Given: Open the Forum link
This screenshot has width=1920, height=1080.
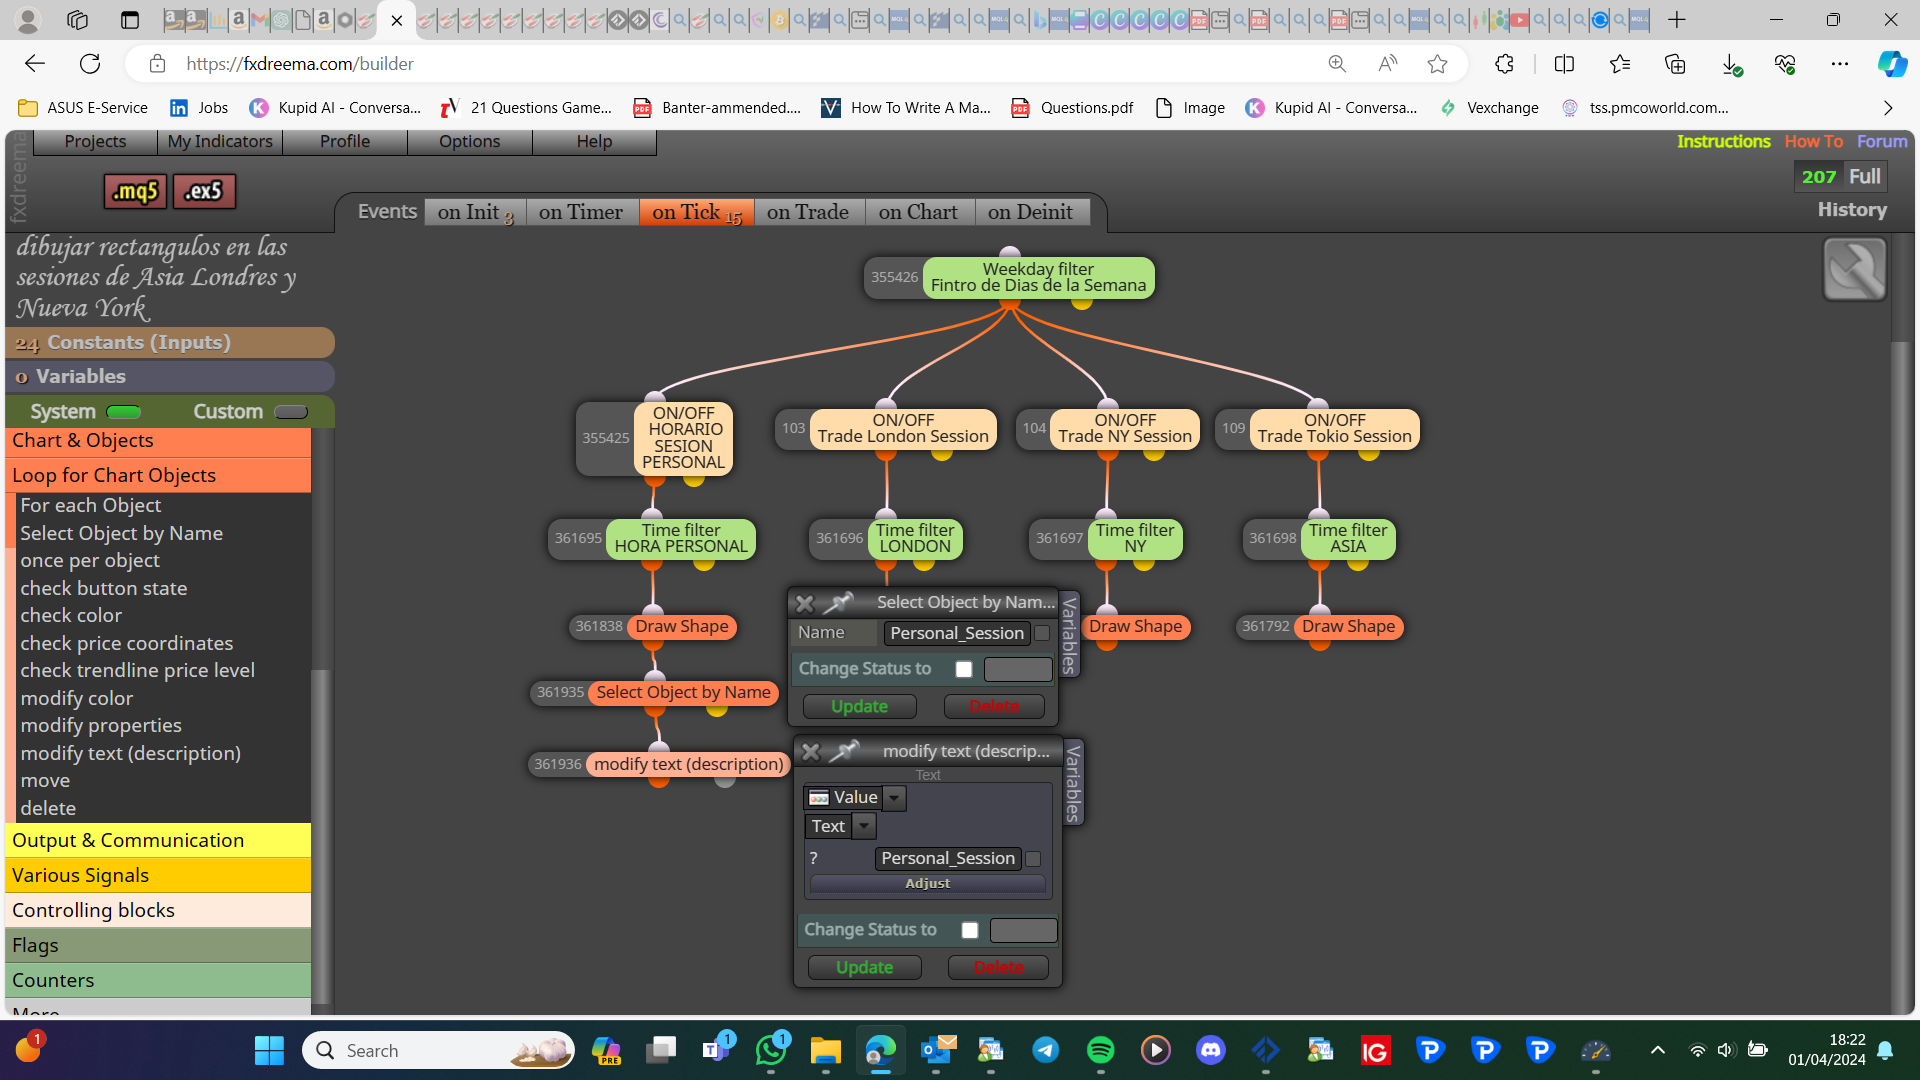Looking at the screenshot, I should click(x=1882, y=142).
